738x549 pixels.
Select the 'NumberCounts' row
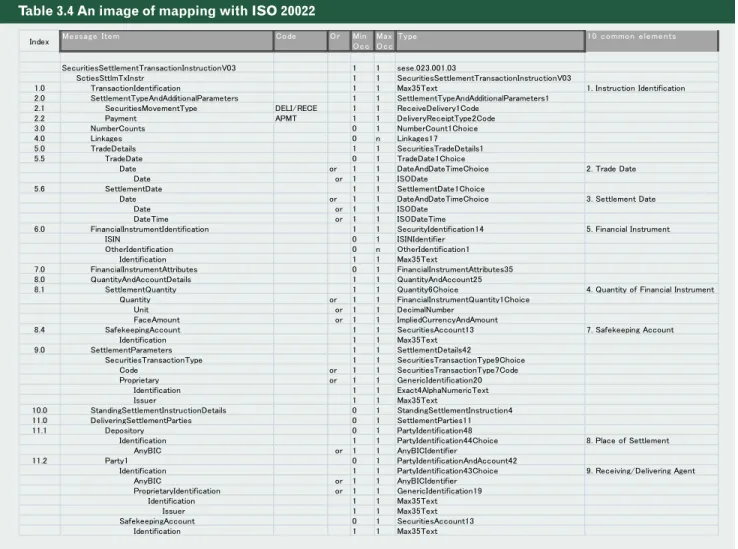click(118, 129)
